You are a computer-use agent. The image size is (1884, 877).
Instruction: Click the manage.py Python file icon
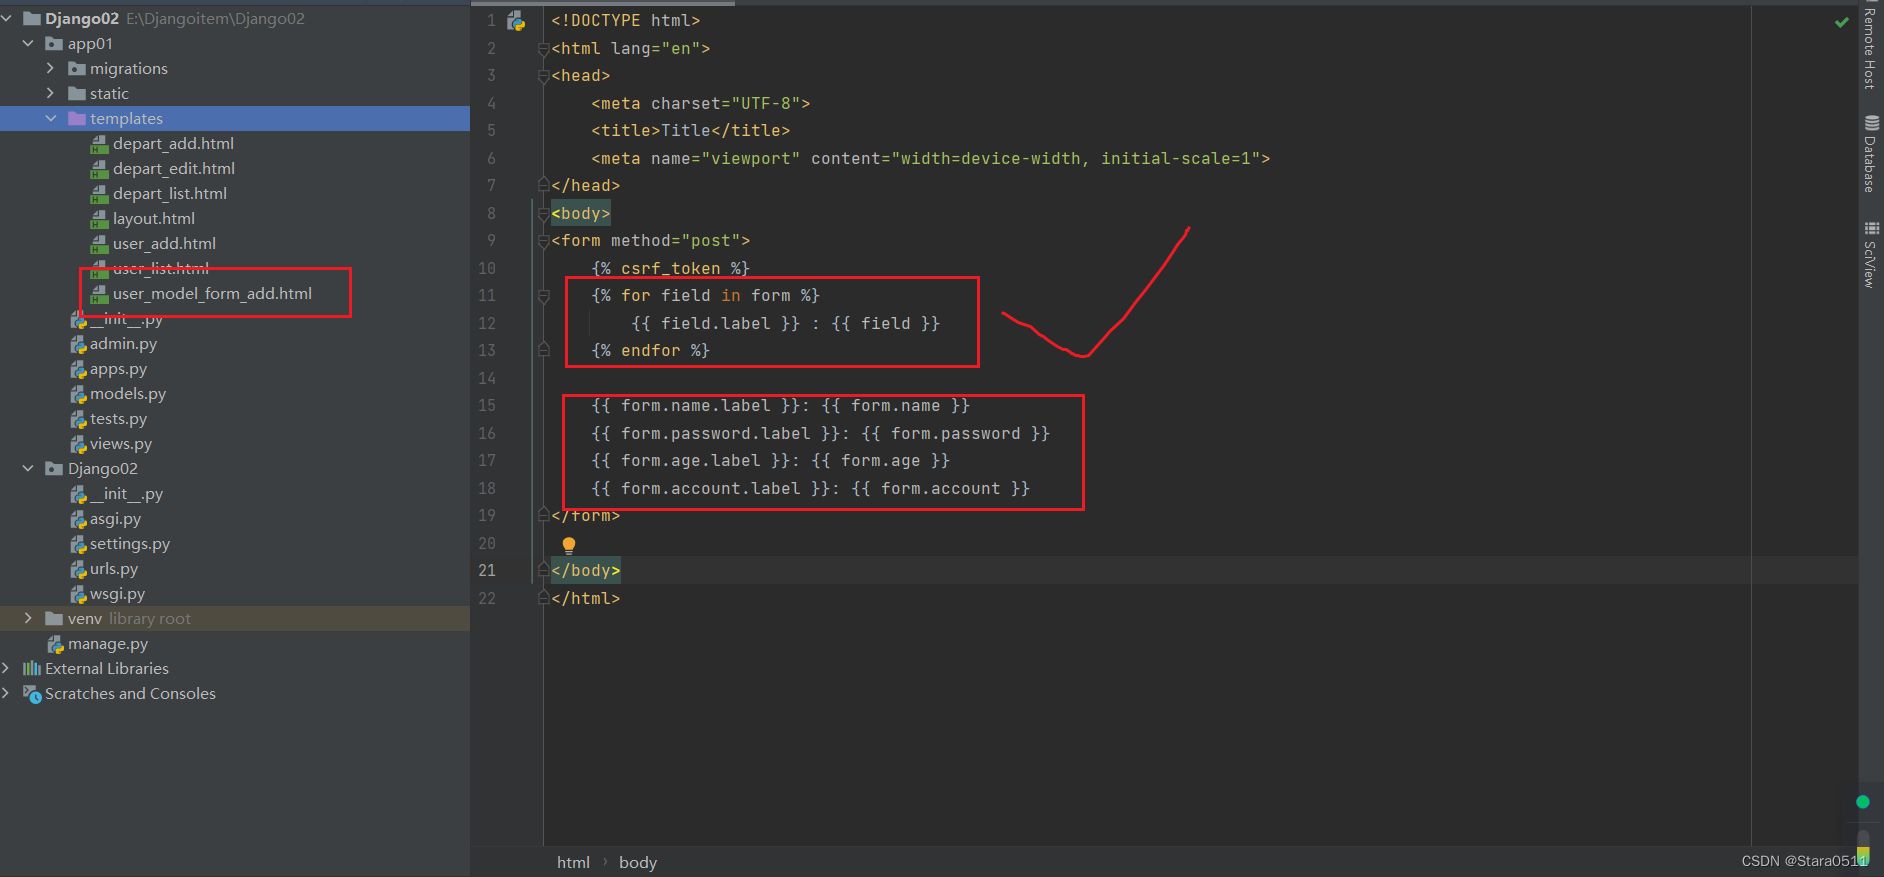coord(56,644)
